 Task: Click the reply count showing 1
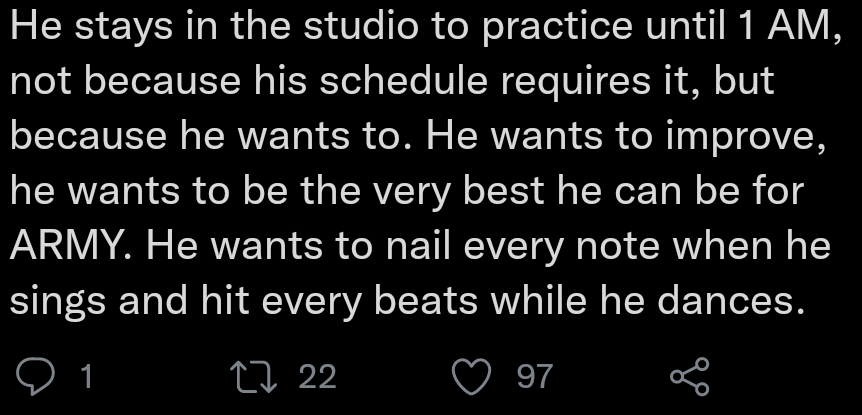click(86, 377)
